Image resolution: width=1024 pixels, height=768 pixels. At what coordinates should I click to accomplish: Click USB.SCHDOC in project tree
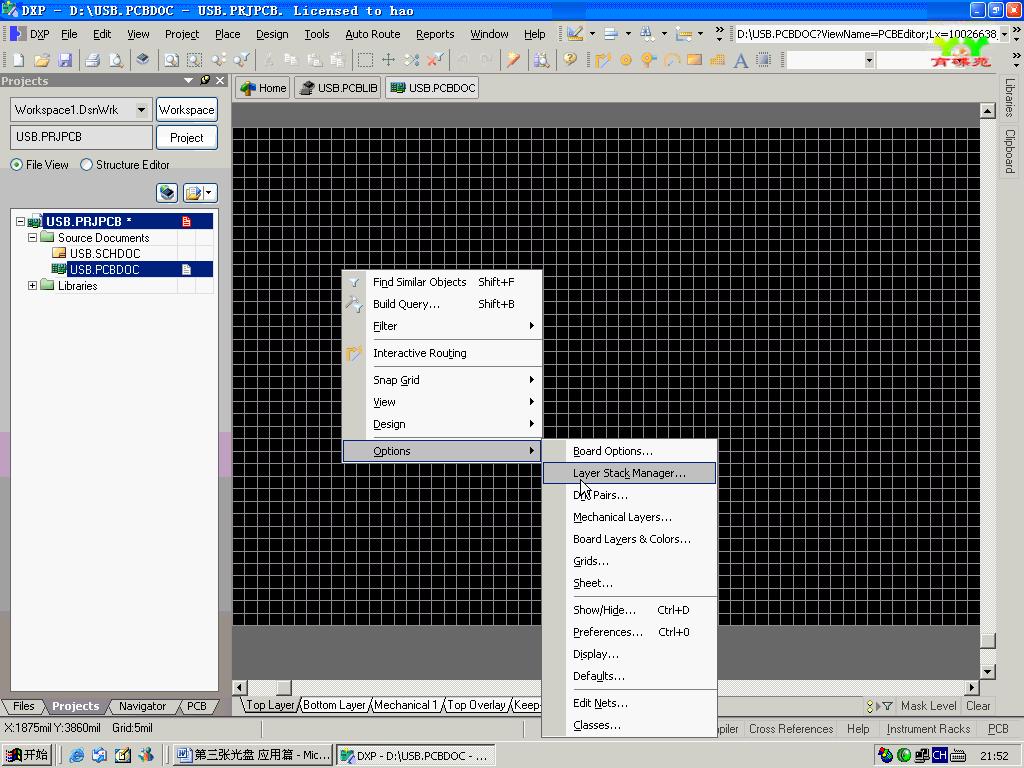tap(104, 253)
